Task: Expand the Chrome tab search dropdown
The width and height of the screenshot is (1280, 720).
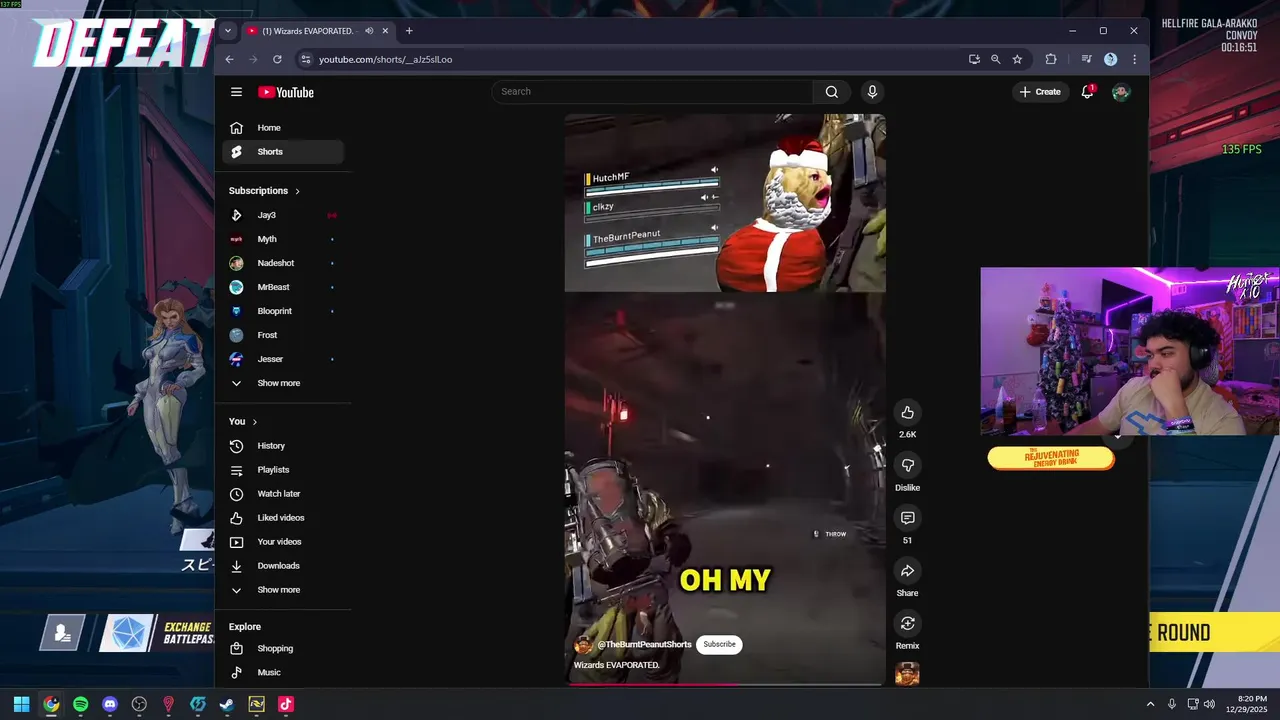Action: [x=227, y=31]
